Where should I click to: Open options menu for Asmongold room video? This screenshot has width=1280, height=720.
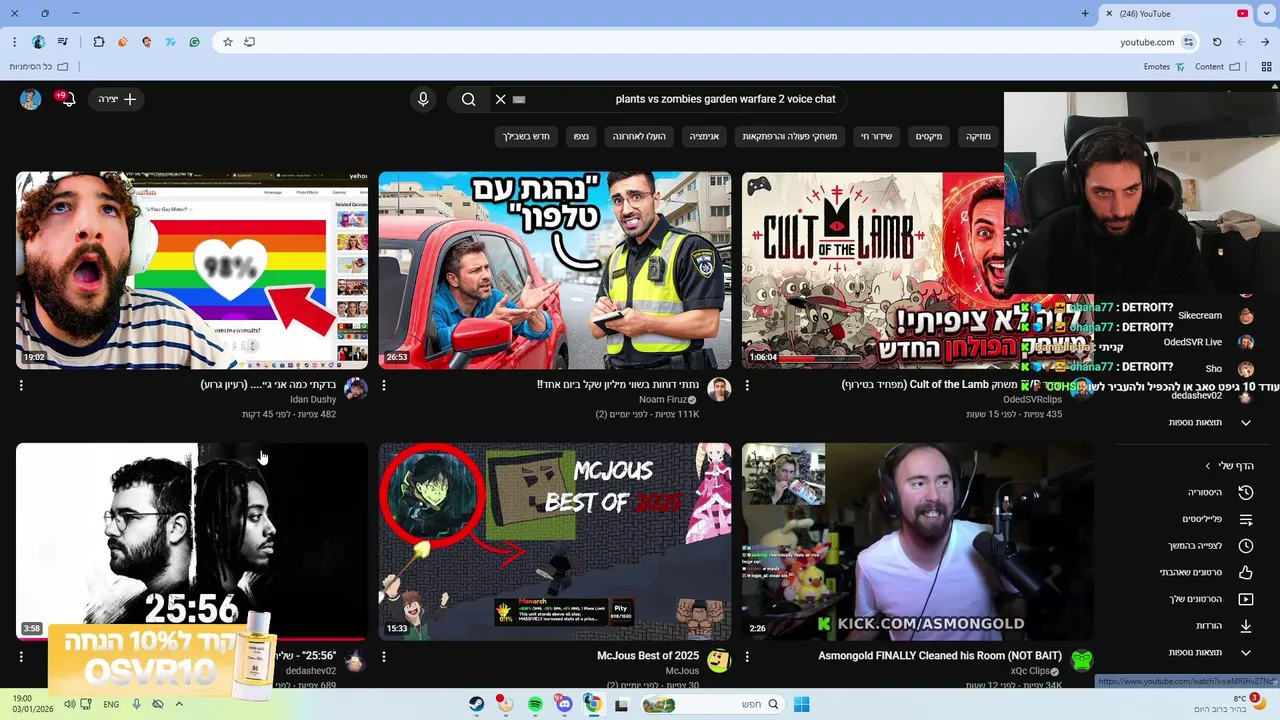click(x=747, y=657)
